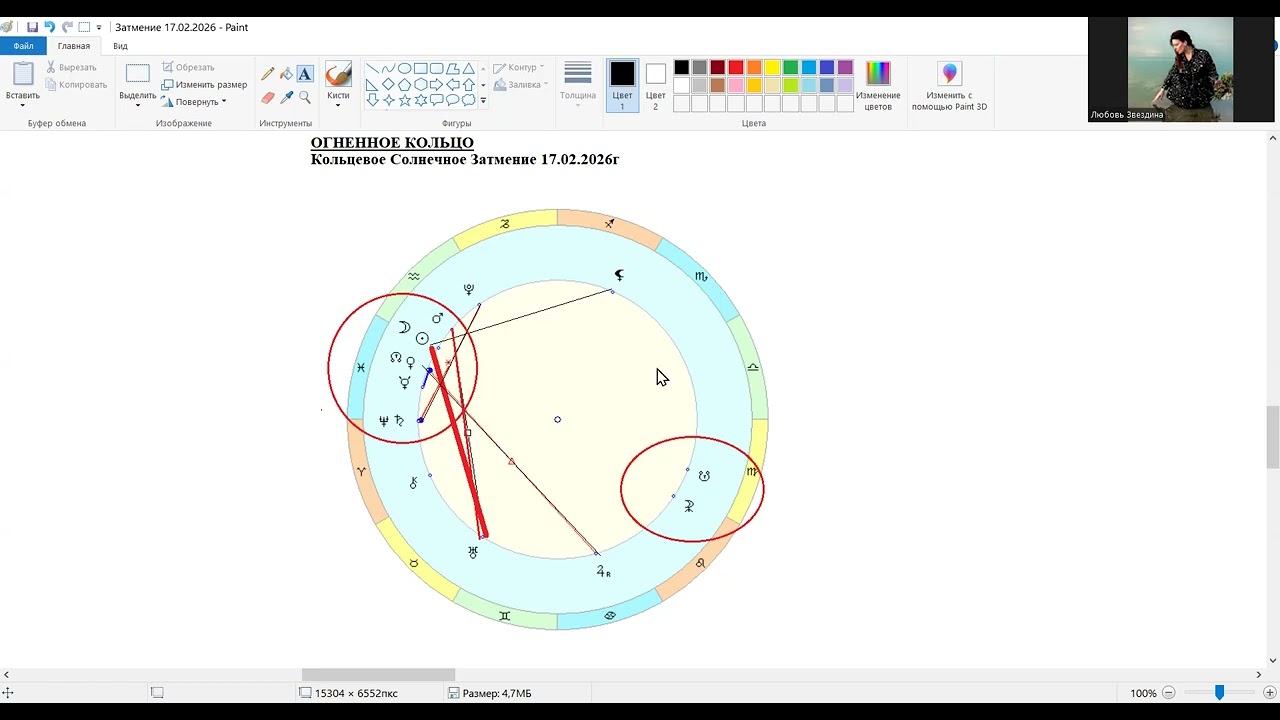Image resolution: width=1280 pixels, height=720 pixels.
Task: Click zoom in plus button
Action: pyautogui.click(x=1270, y=693)
